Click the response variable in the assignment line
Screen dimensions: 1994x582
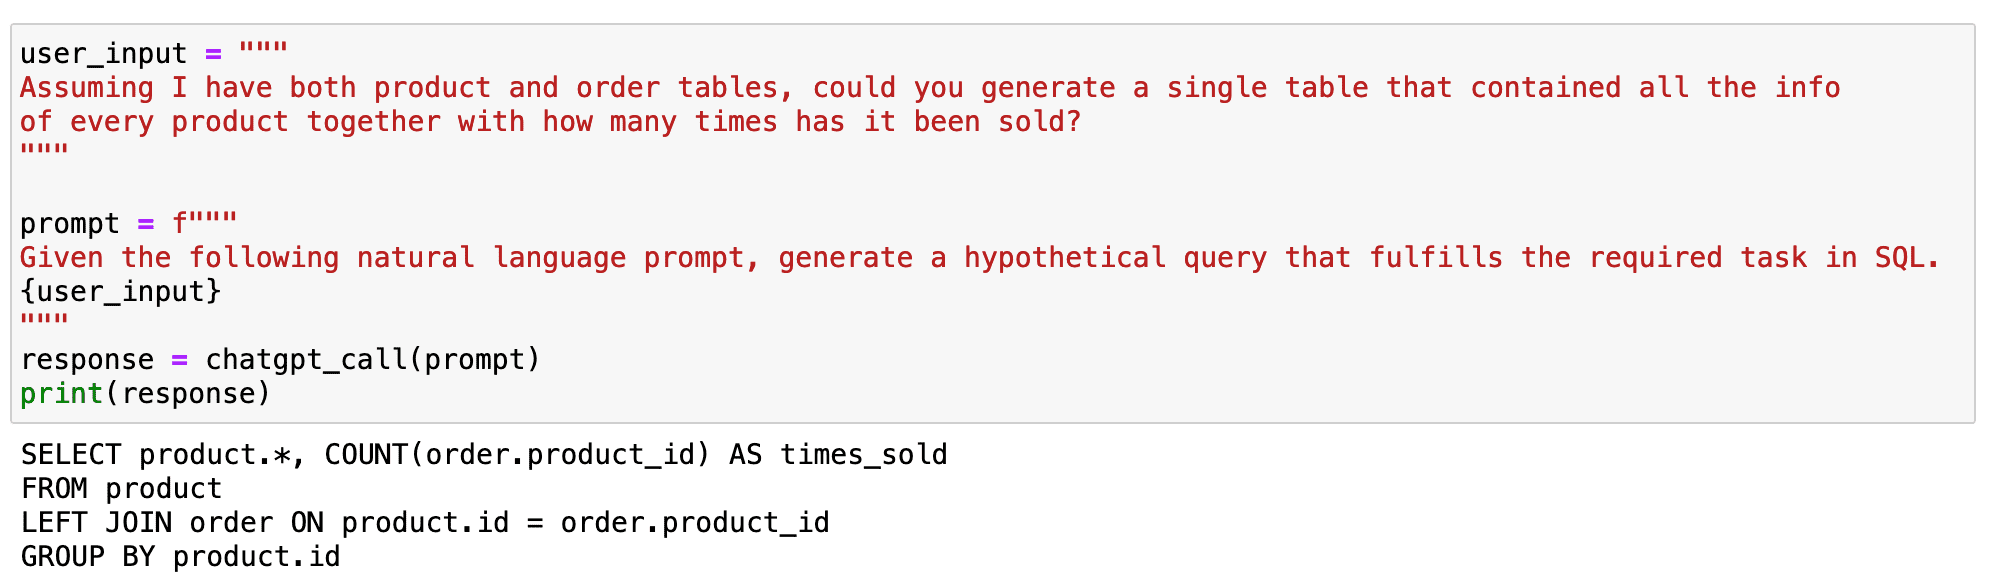coord(87,360)
